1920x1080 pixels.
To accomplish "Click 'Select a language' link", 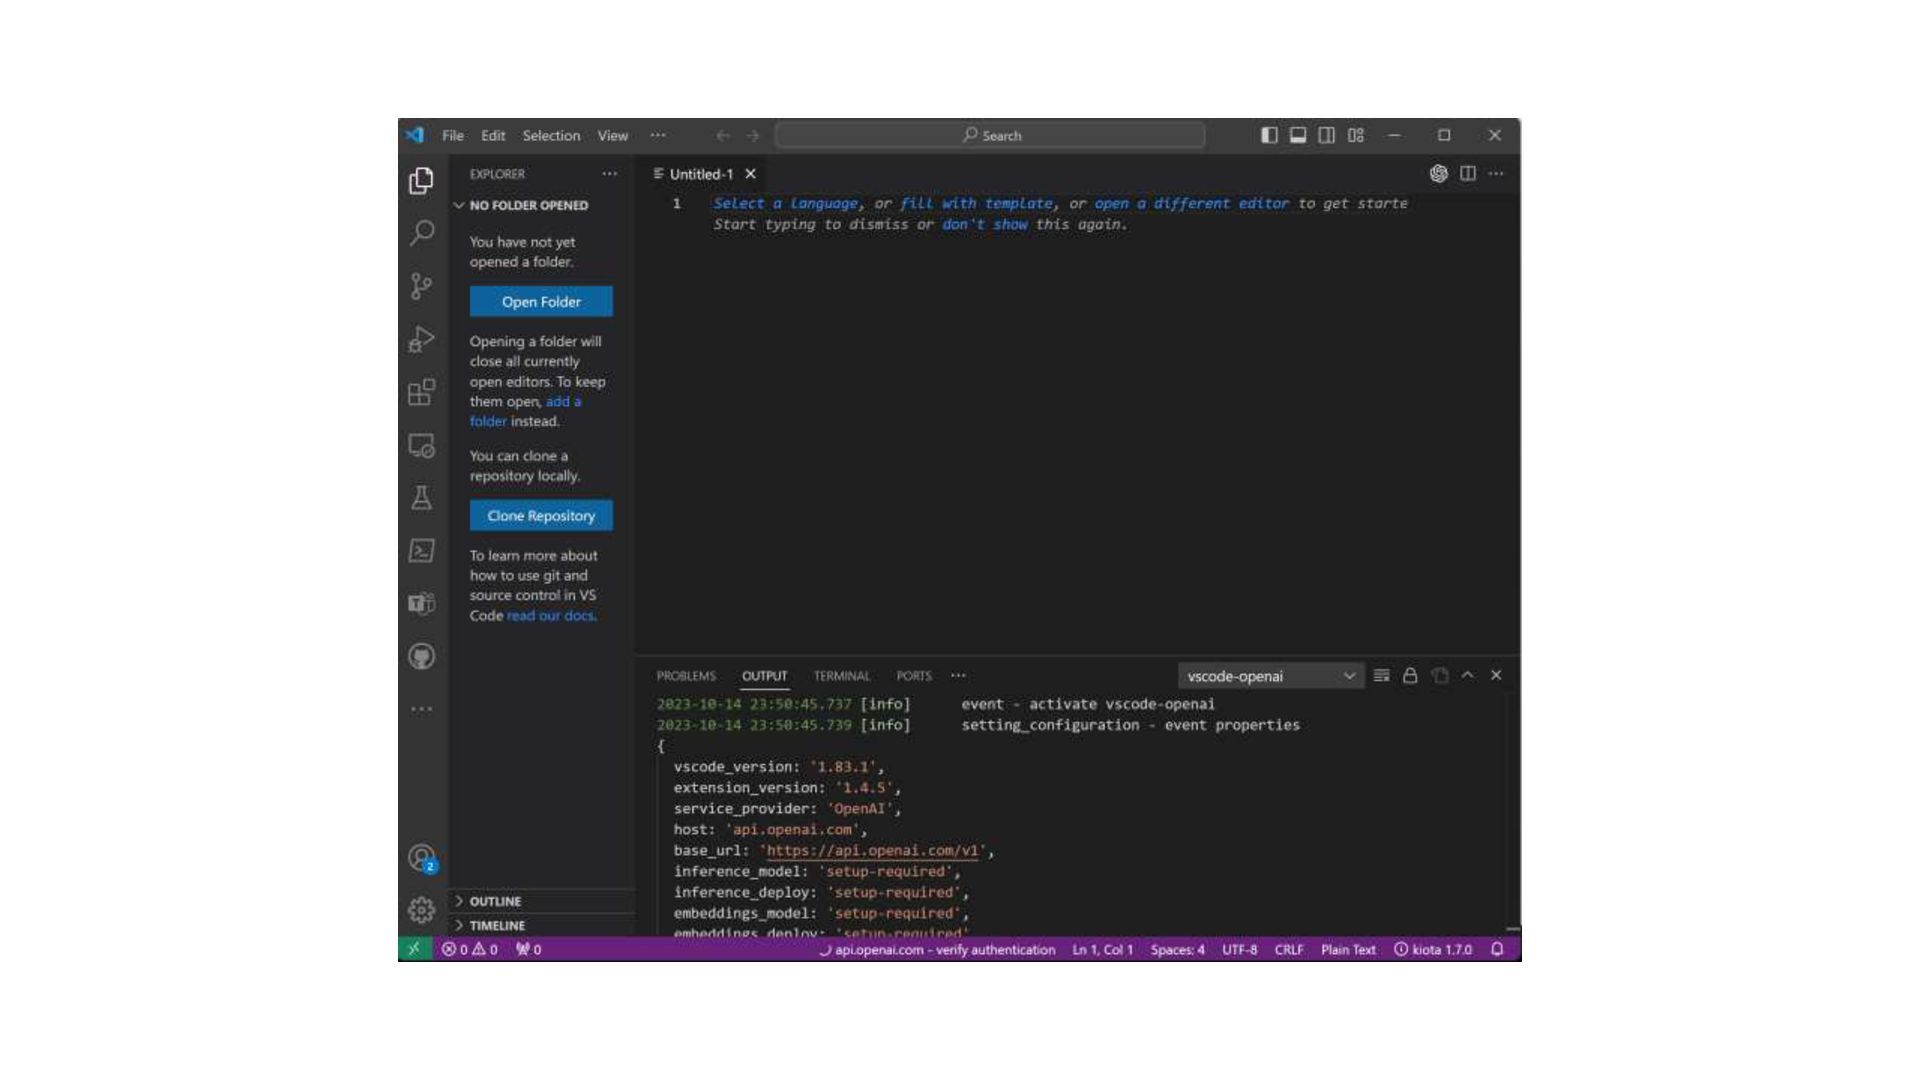I will point(785,203).
